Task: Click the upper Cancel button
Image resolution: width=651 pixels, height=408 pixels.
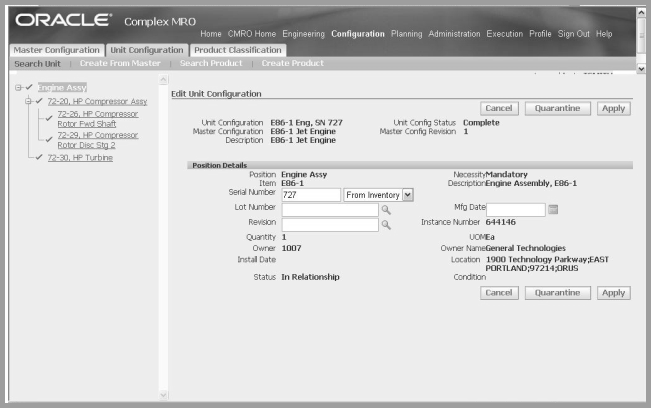Action: coord(499,108)
